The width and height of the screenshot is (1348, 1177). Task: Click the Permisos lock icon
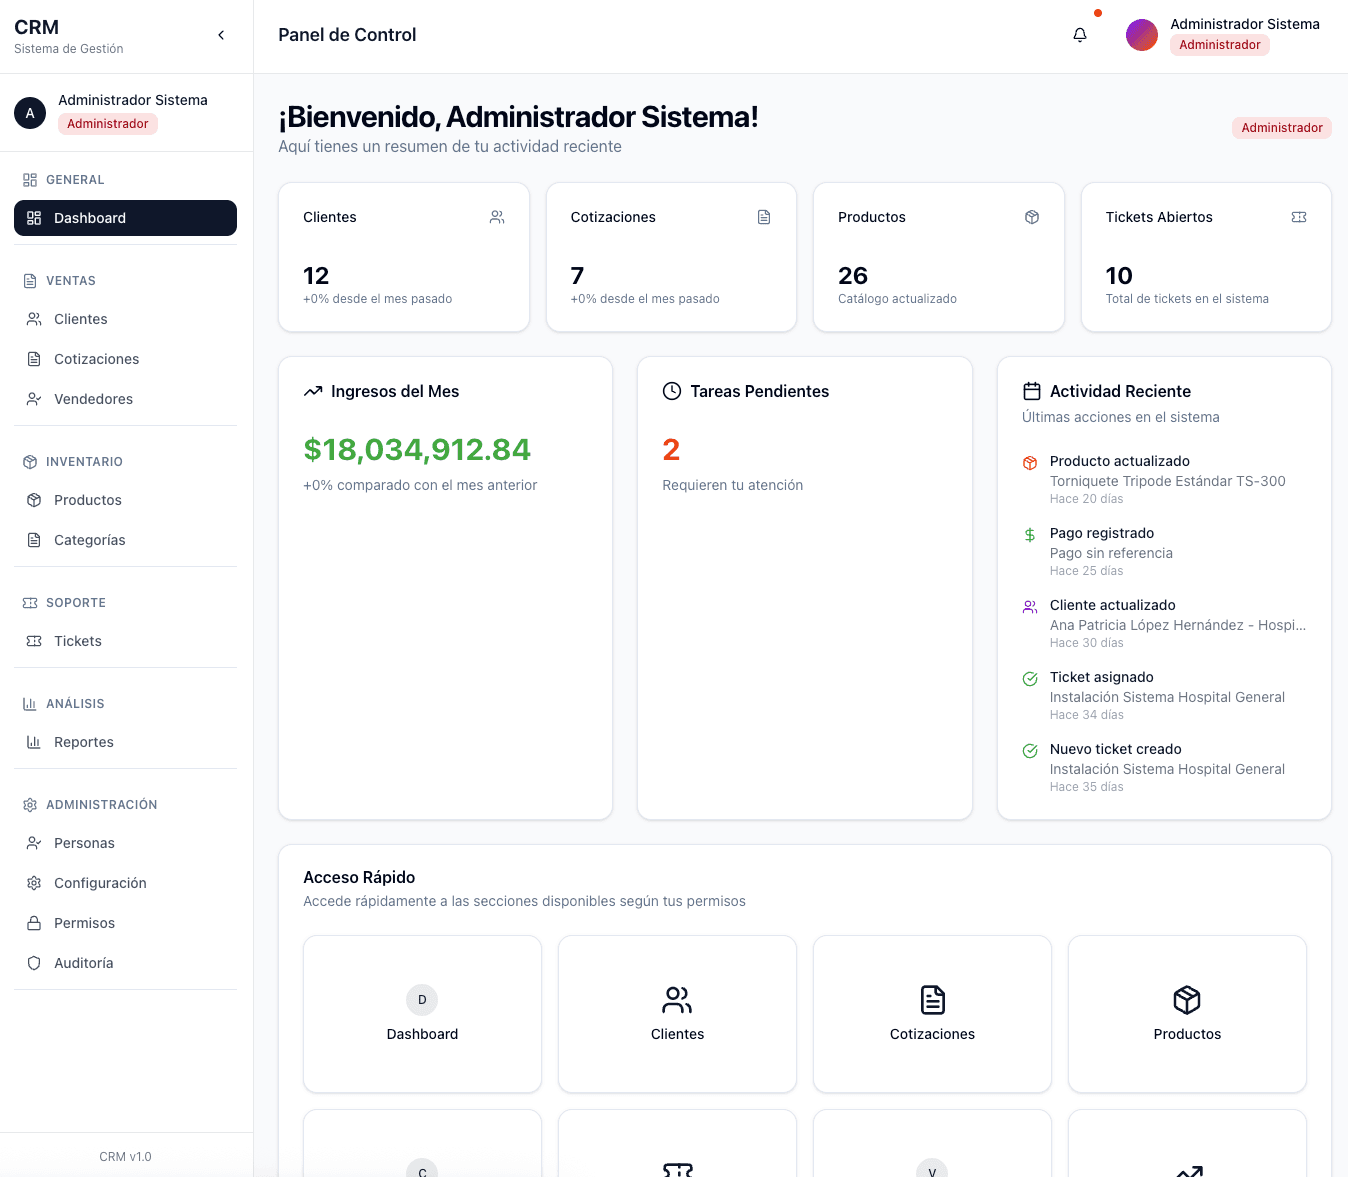point(34,923)
